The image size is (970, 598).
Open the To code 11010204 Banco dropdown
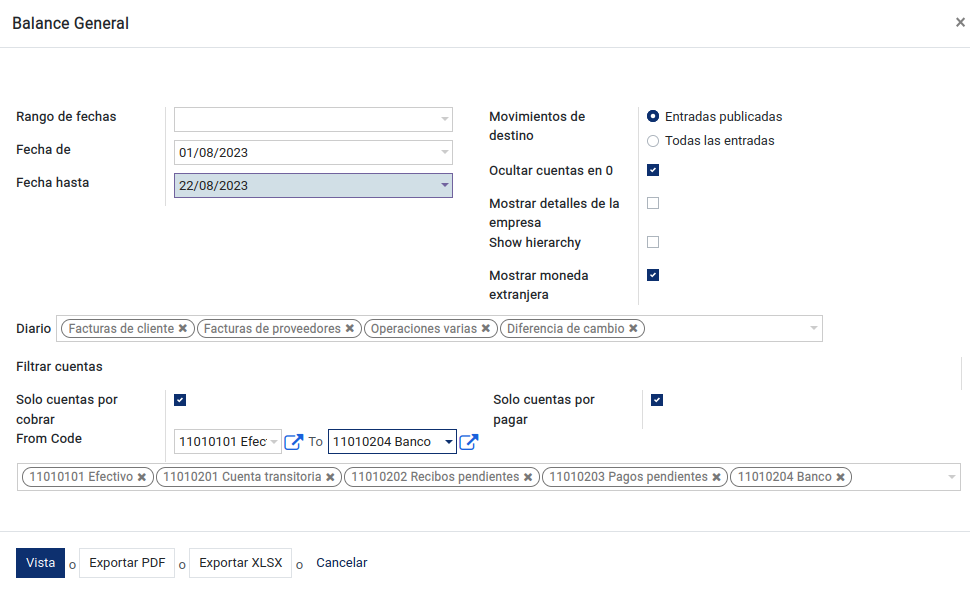(392, 442)
